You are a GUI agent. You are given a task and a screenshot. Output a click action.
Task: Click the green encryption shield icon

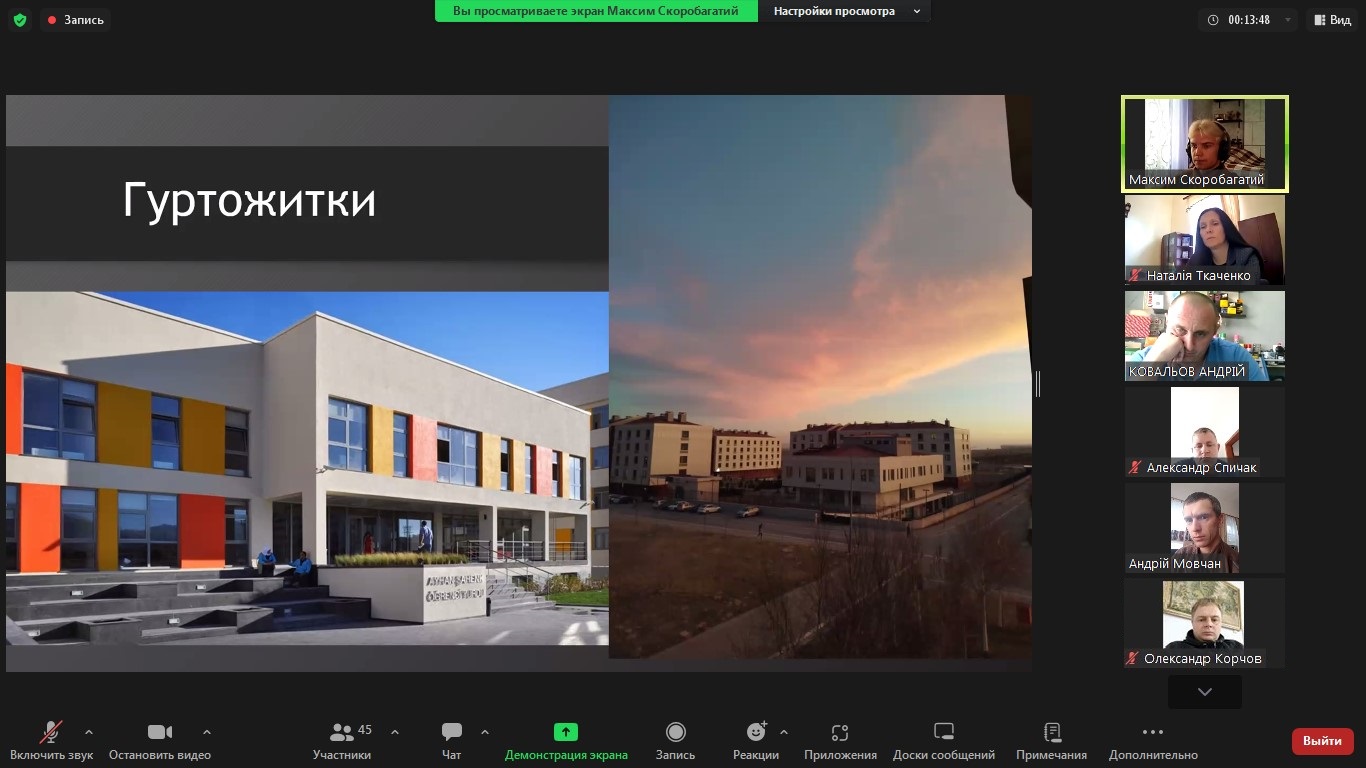(x=19, y=19)
